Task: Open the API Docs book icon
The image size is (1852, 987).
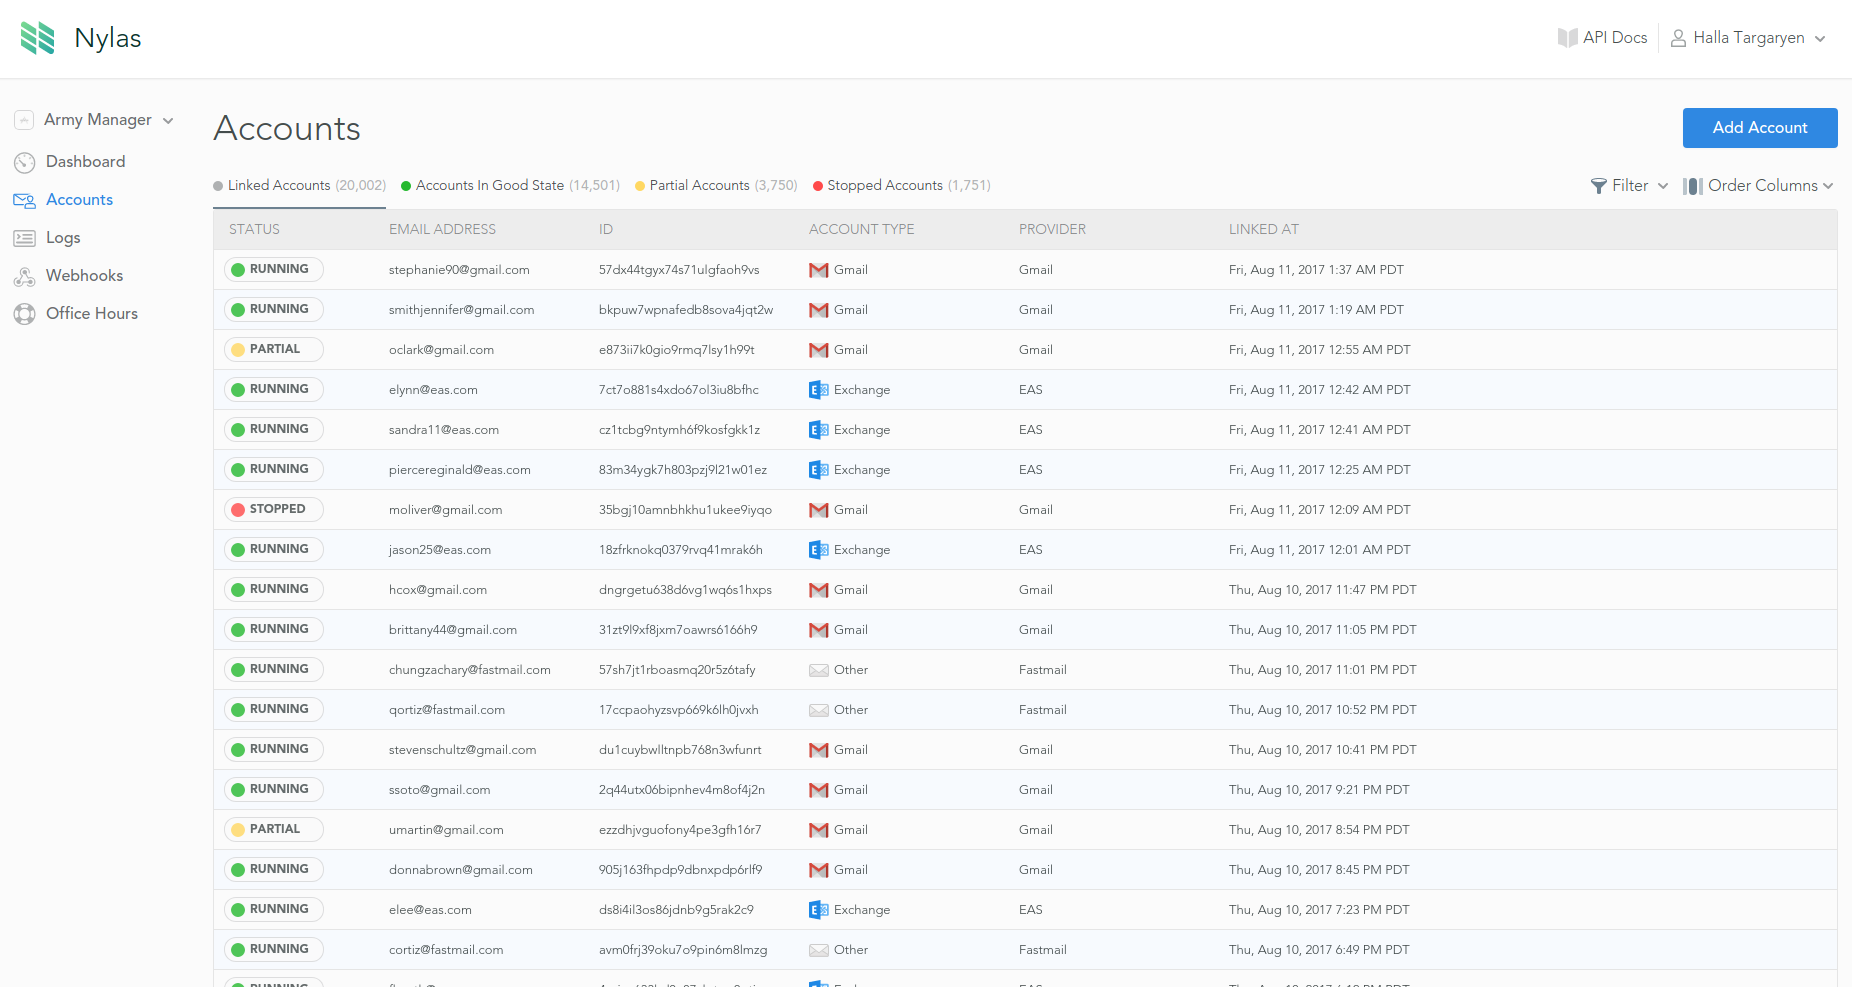Action: 1567,38
